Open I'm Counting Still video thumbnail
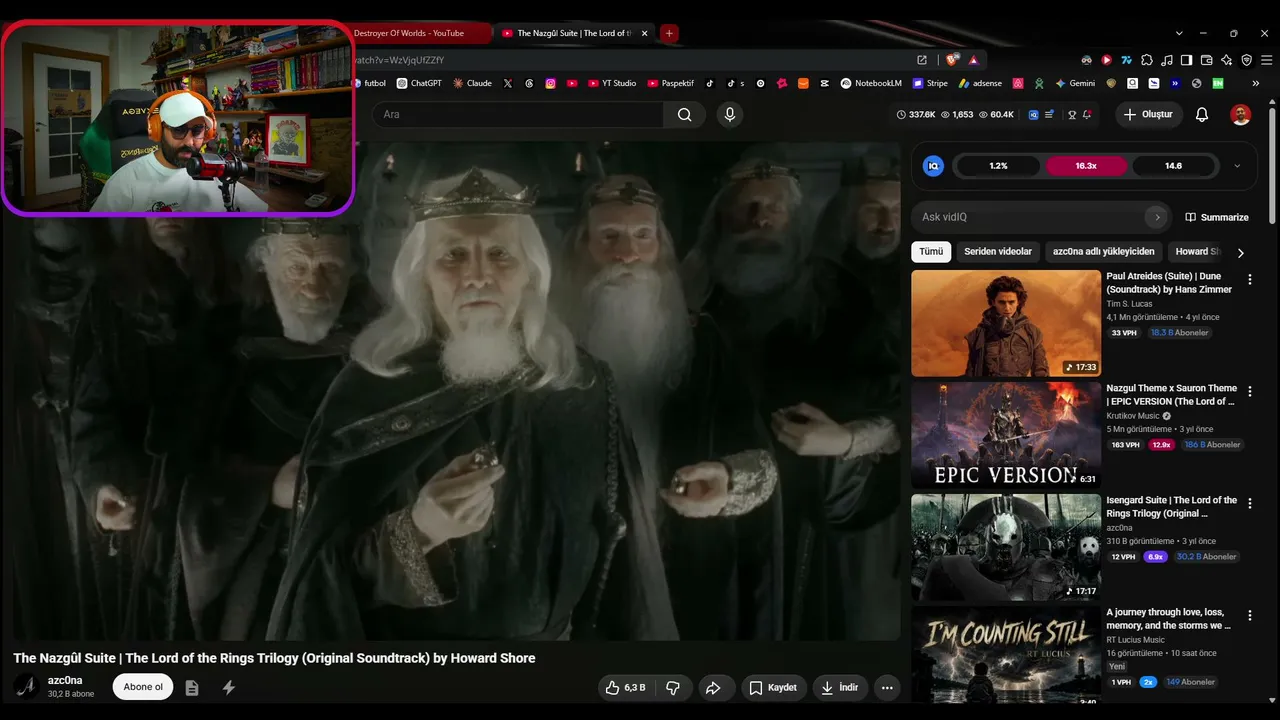The width and height of the screenshot is (1280, 720). 1006,656
